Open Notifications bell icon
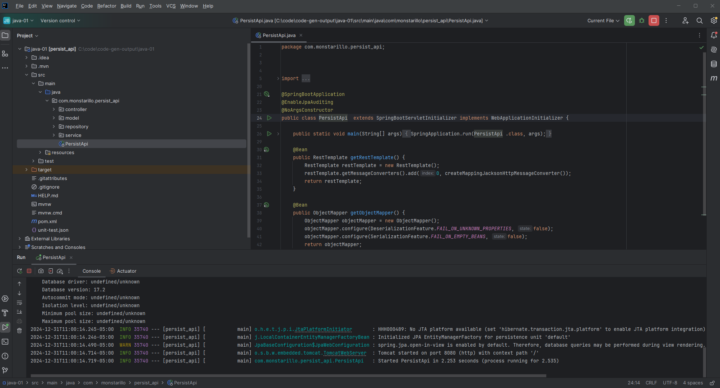The width and height of the screenshot is (720, 388). click(x=714, y=35)
